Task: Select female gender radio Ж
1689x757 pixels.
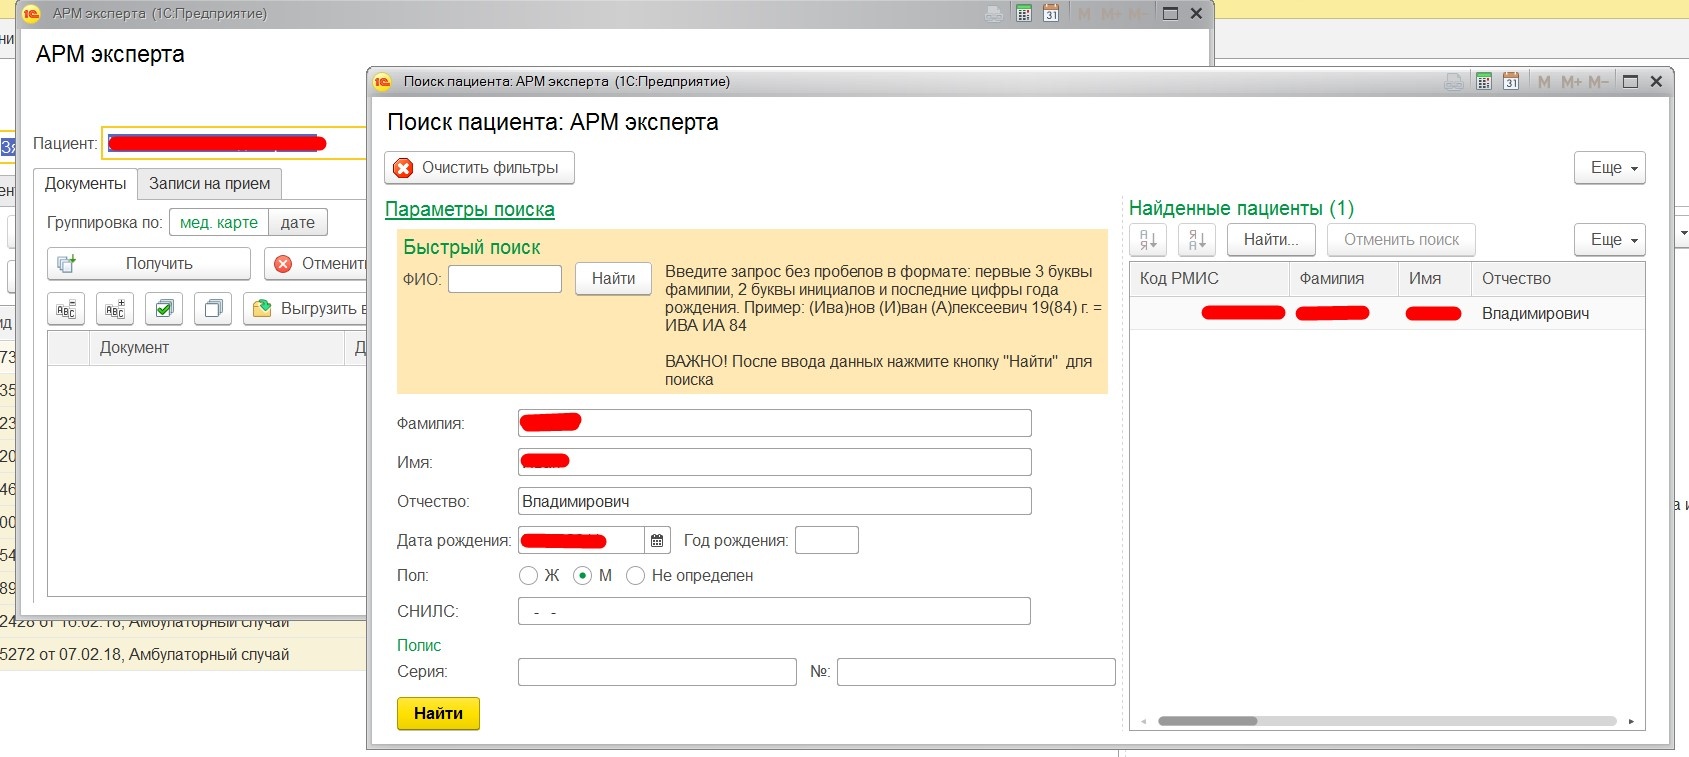Action: click(529, 576)
